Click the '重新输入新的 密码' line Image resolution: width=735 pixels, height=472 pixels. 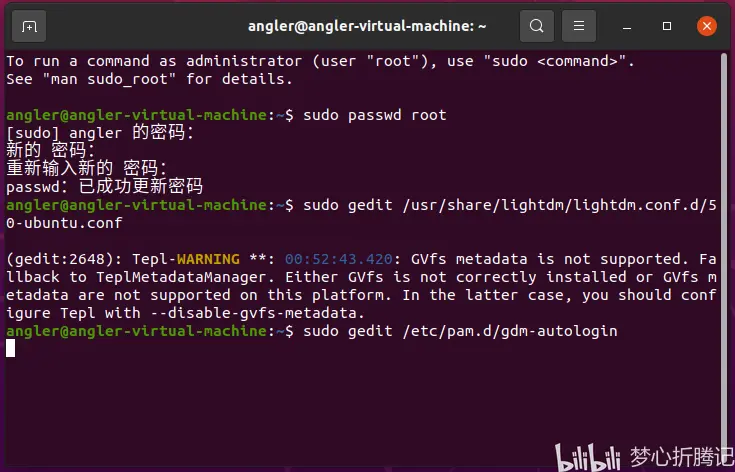pos(86,168)
